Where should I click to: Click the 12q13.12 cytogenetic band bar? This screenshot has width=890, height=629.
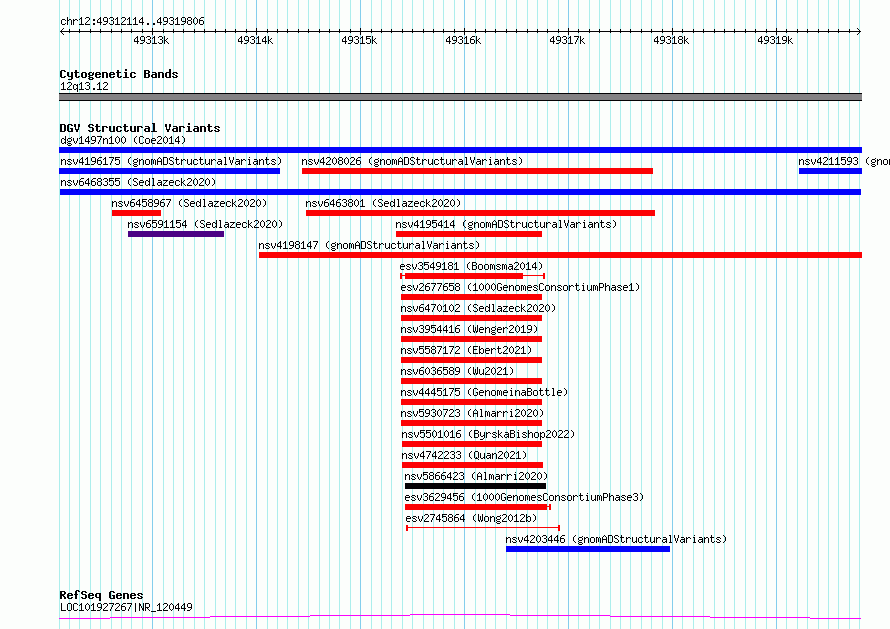click(x=460, y=97)
